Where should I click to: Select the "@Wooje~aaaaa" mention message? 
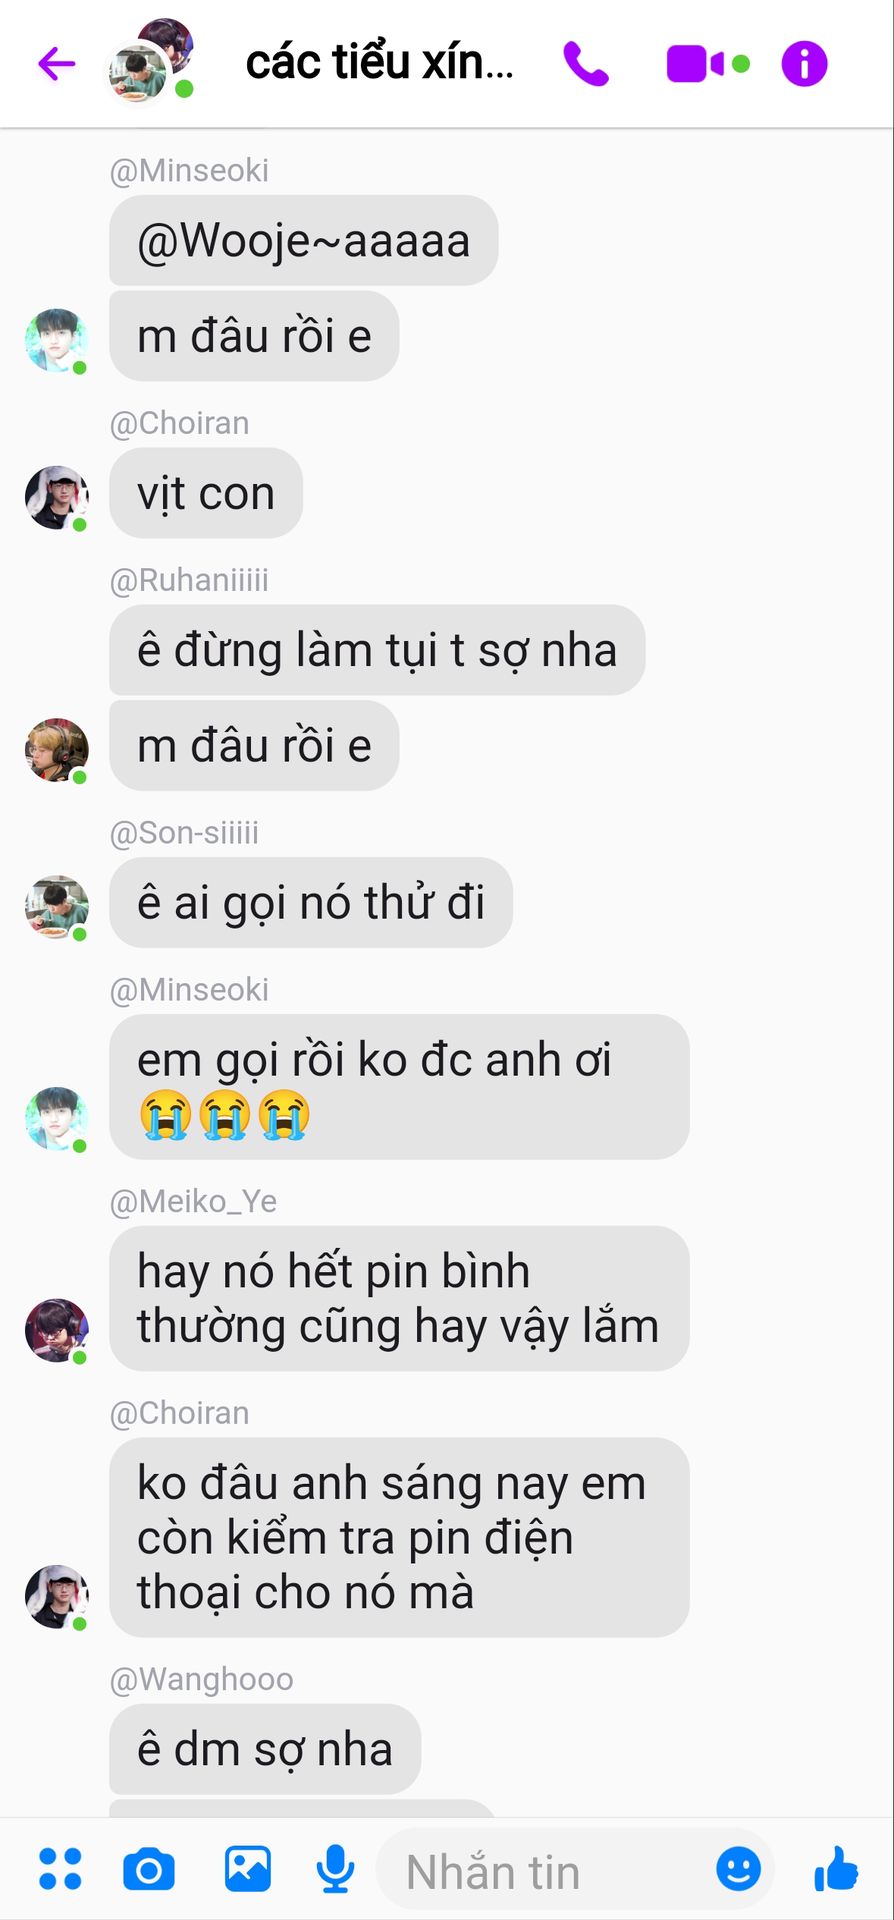coord(303,240)
